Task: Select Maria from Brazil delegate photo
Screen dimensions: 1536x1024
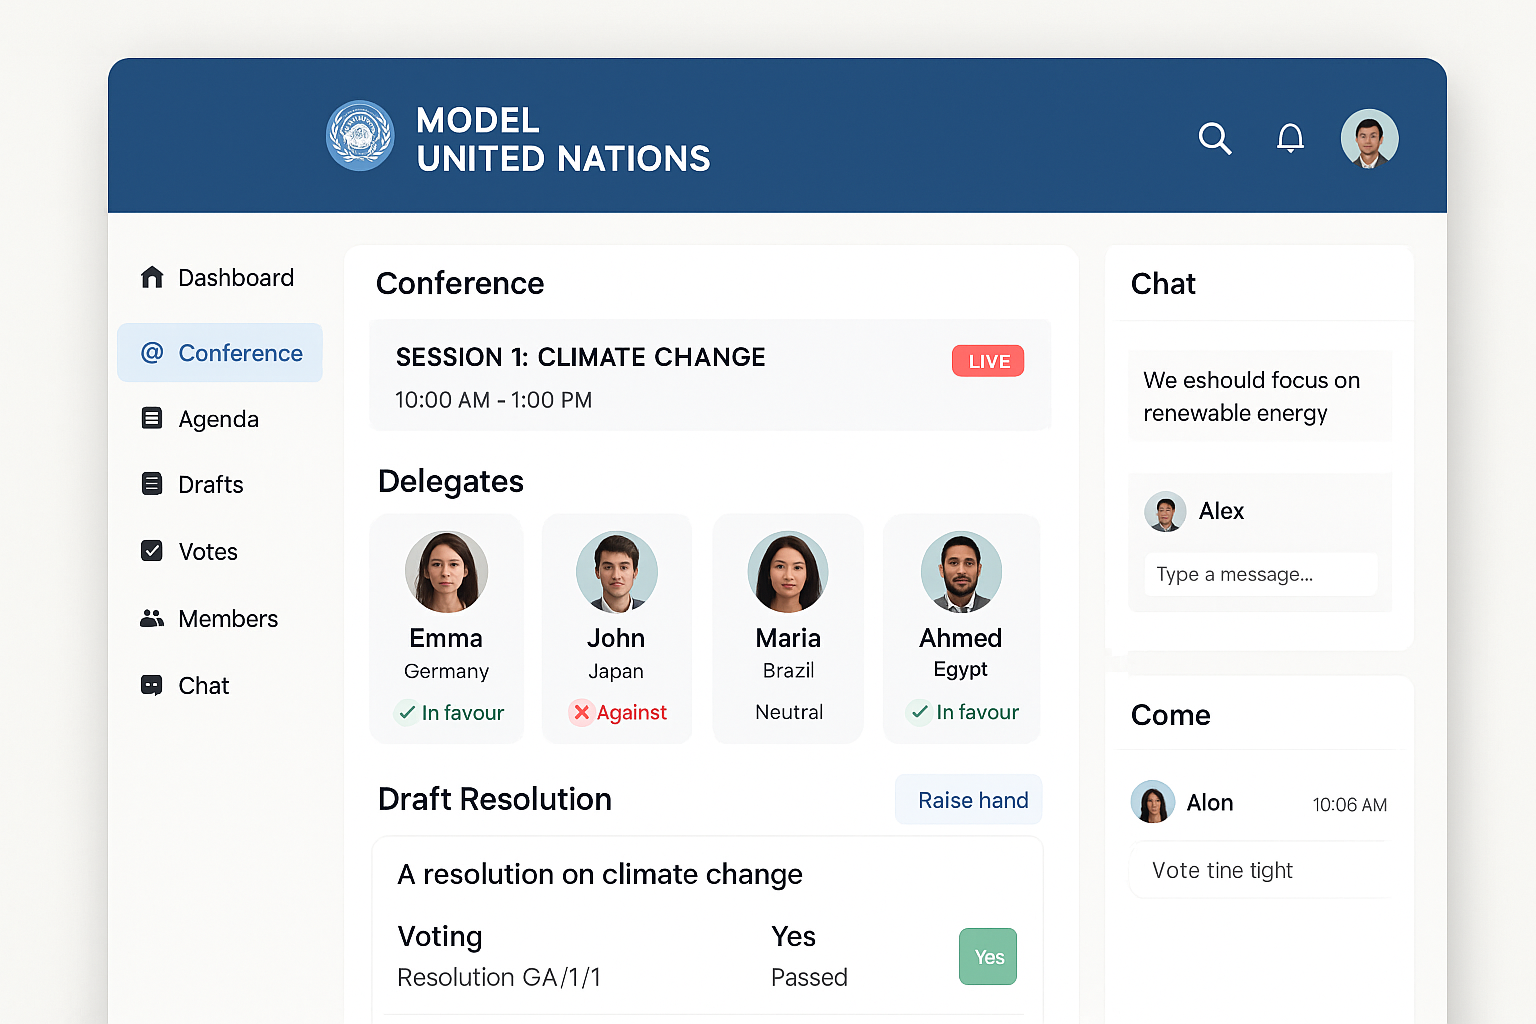Action: [x=788, y=572]
